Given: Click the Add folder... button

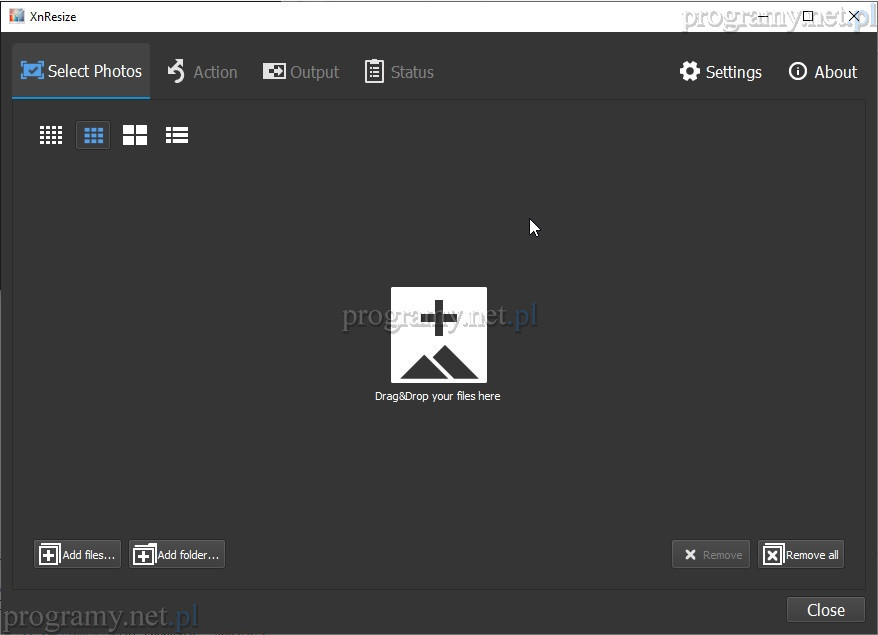Looking at the screenshot, I should [x=177, y=554].
